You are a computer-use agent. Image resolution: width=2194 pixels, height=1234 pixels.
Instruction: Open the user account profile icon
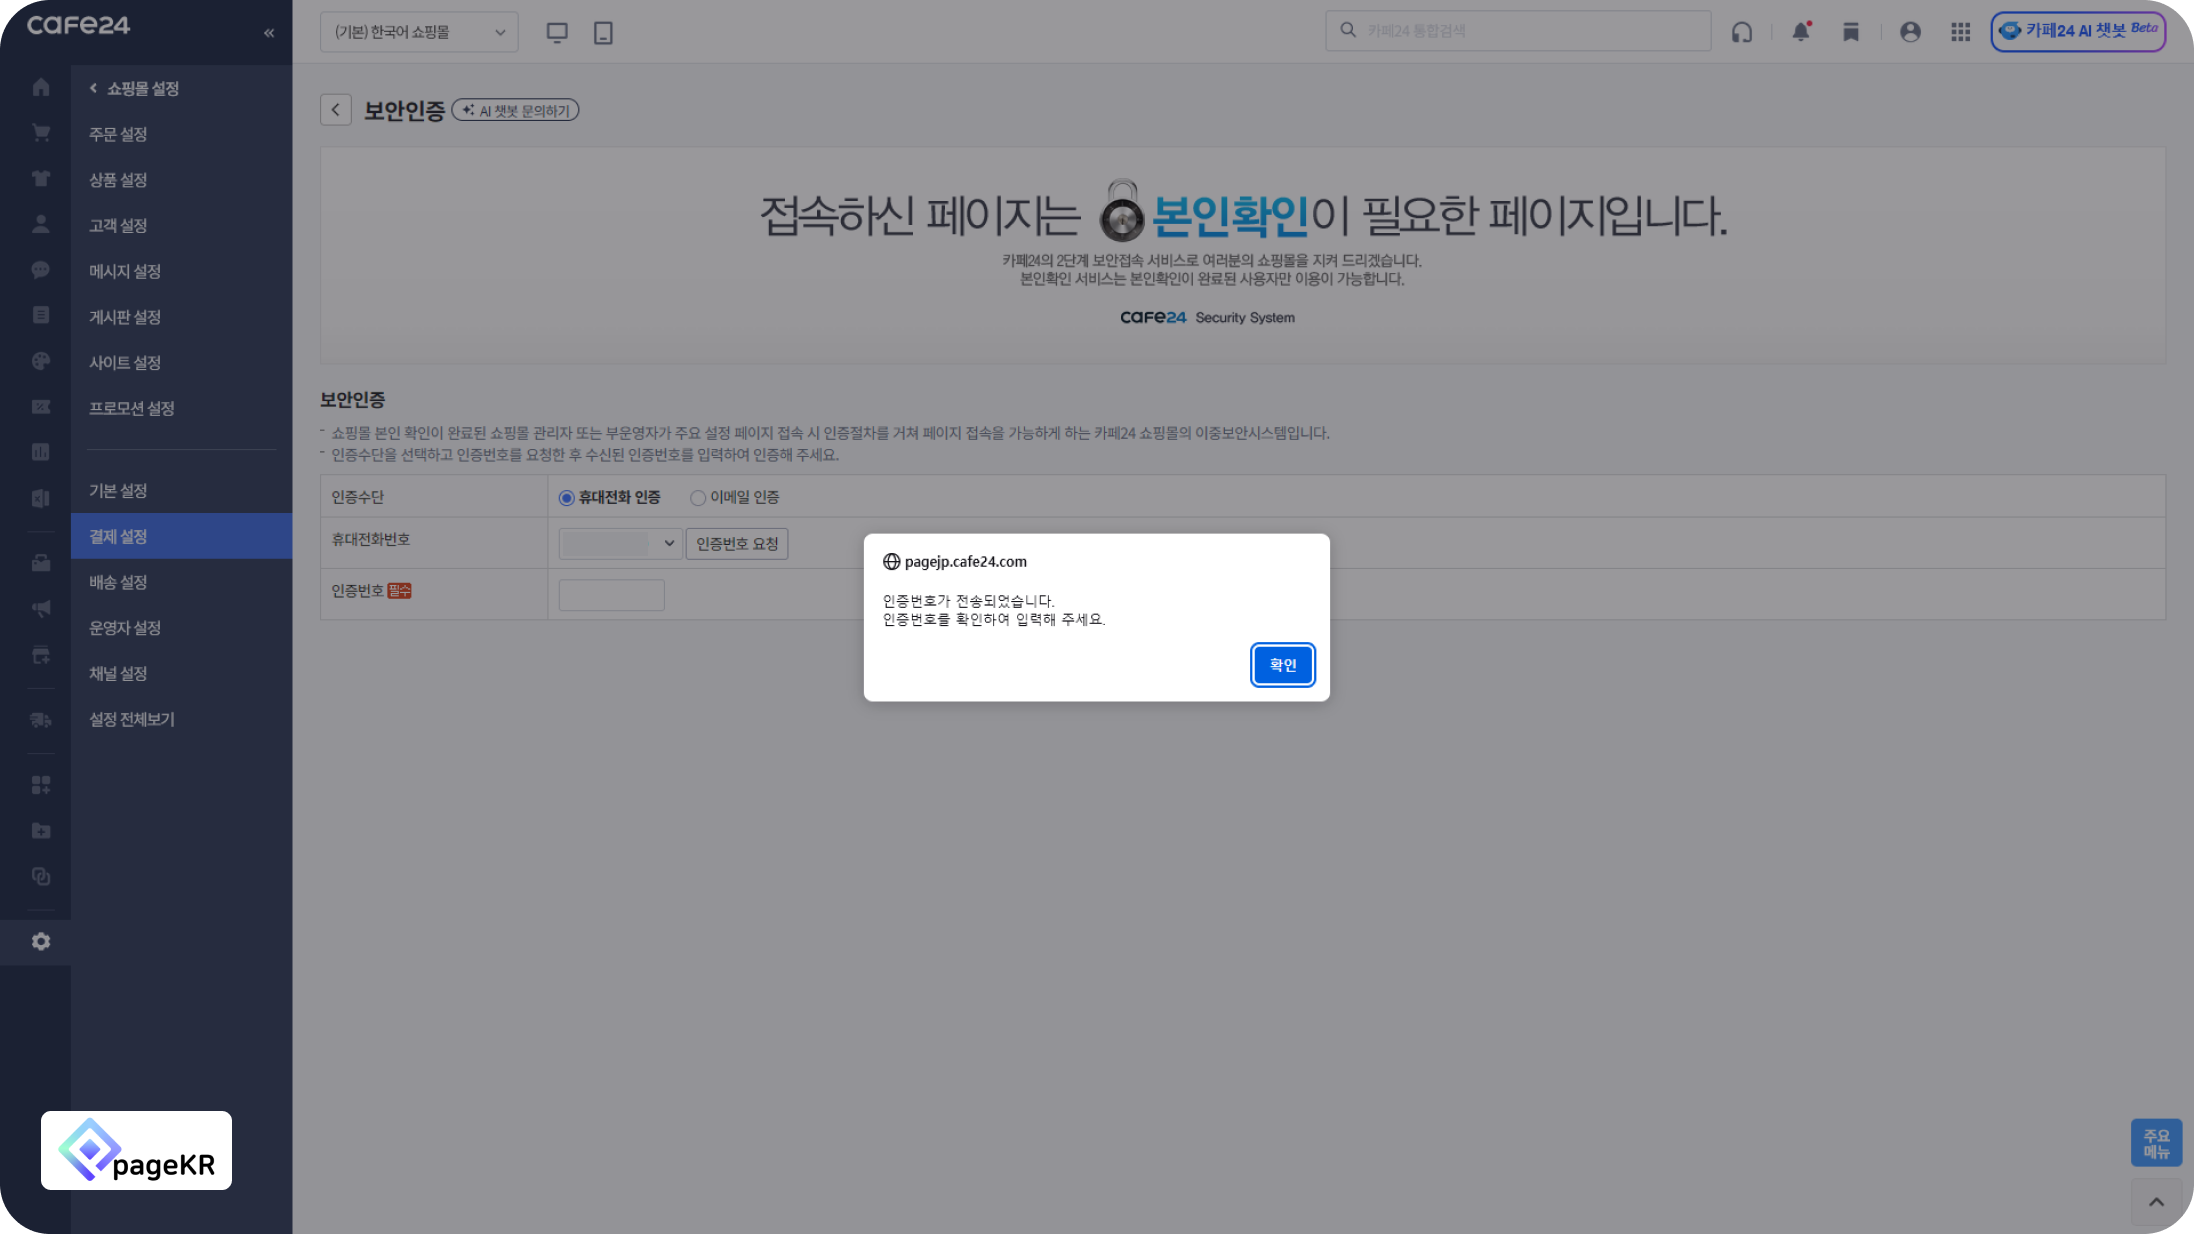[1910, 32]
